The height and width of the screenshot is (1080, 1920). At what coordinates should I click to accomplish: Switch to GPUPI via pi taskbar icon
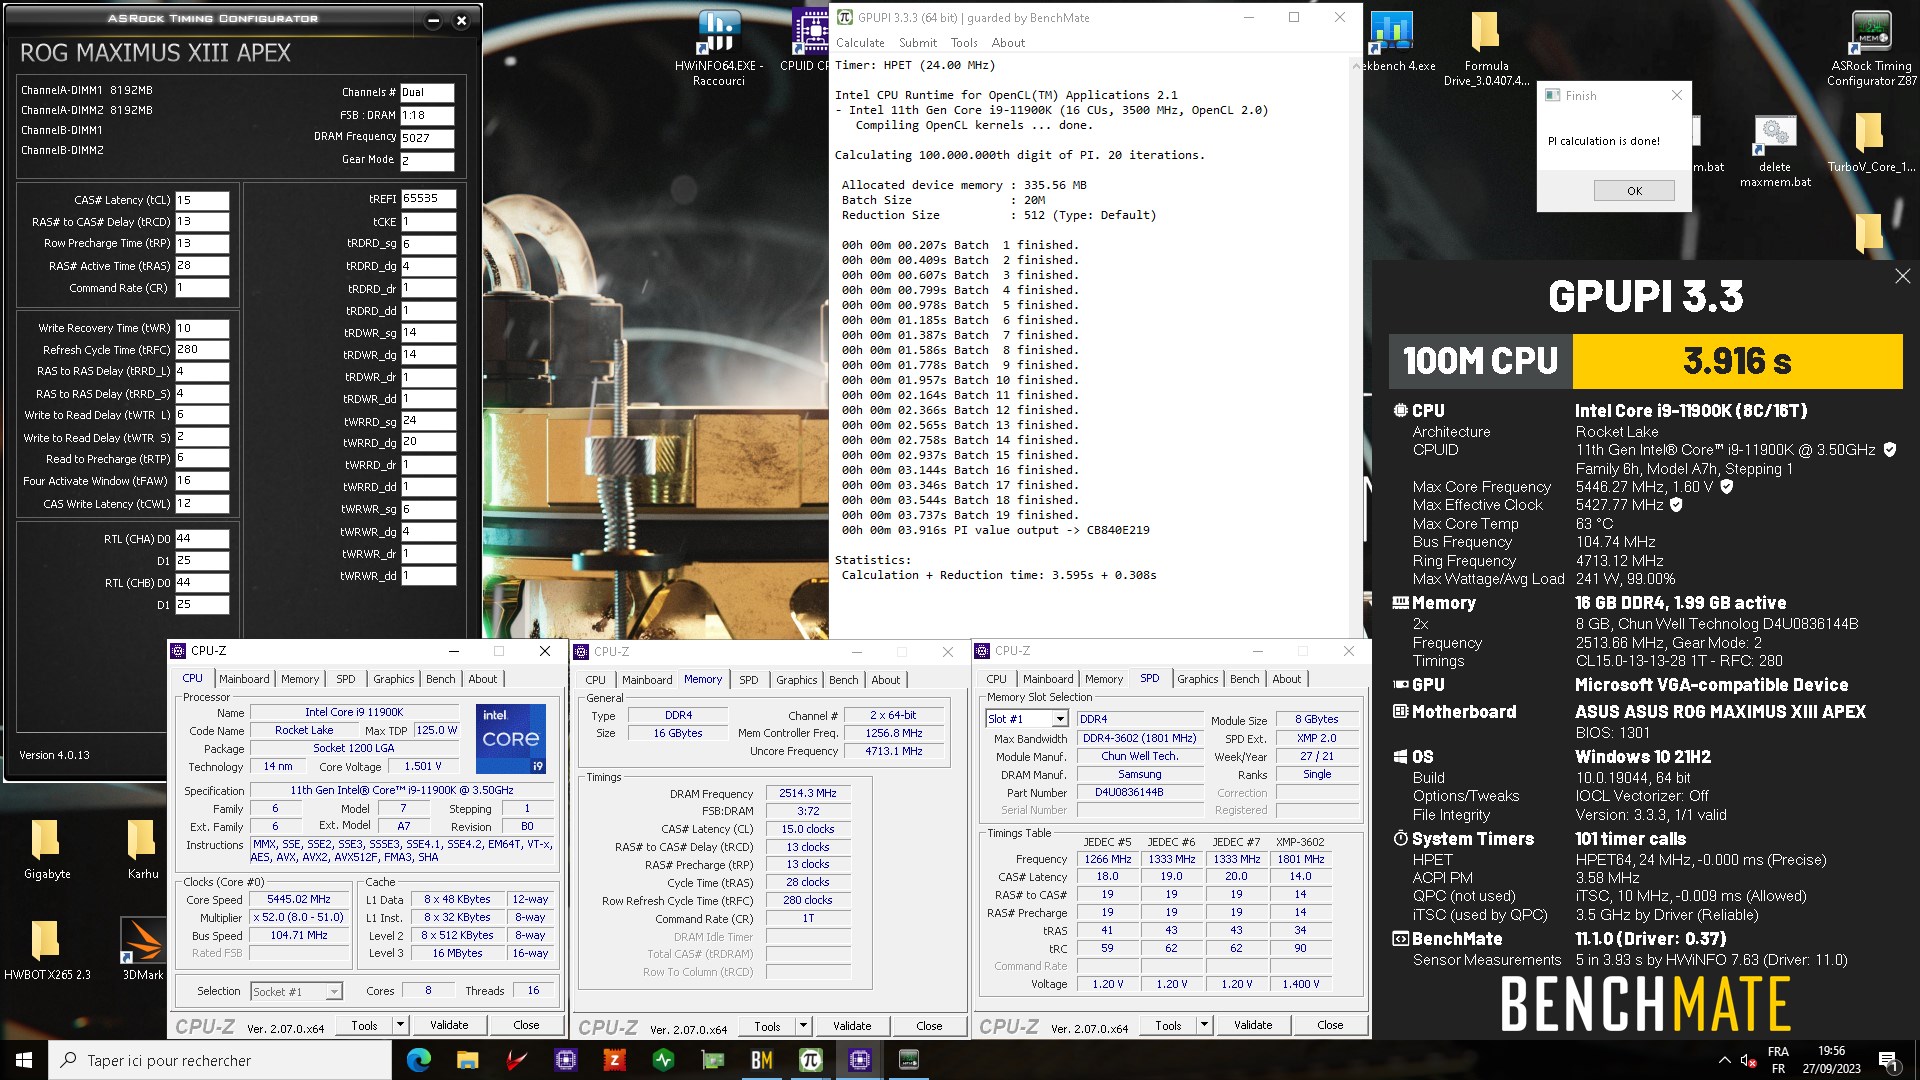point(810,1060)
